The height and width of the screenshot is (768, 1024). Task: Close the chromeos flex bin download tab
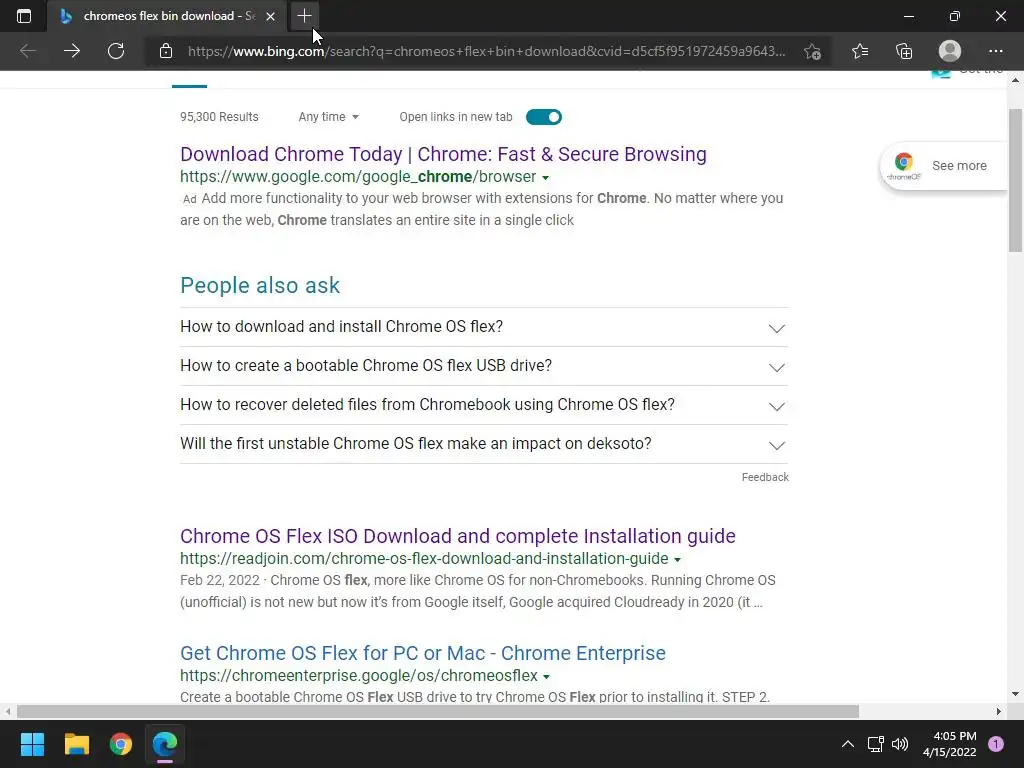pyautogui.click(x=270, y=16)
